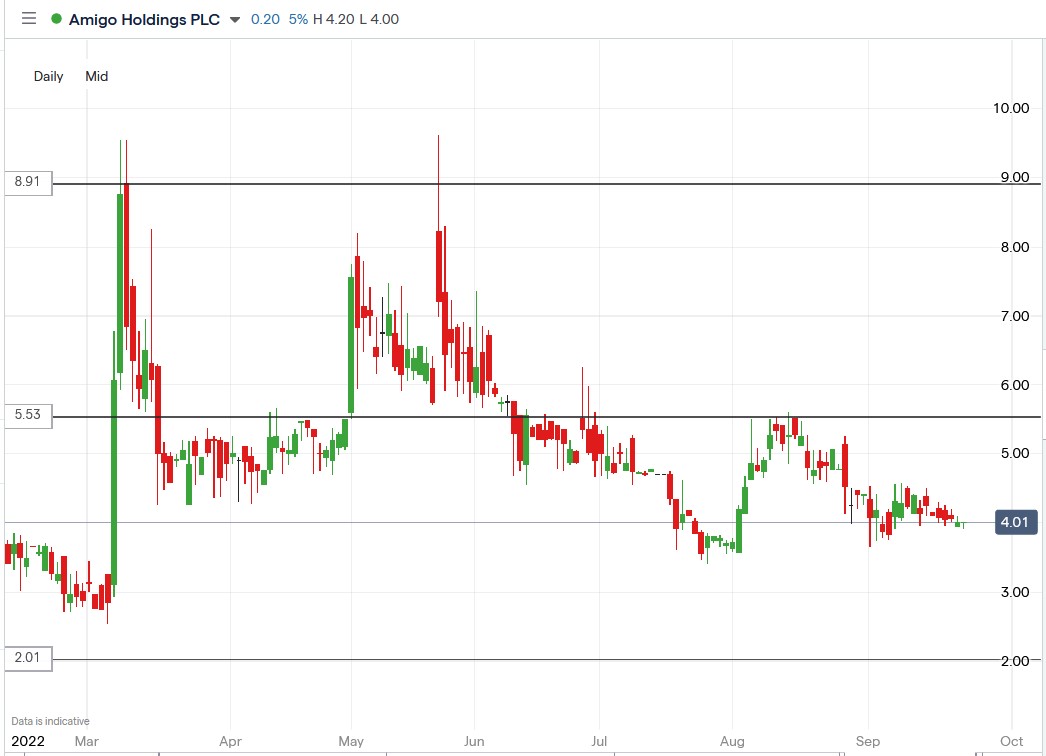Open the hamburger navigation menu
This screenshot has width=1046, height=756.
[28, 18]
